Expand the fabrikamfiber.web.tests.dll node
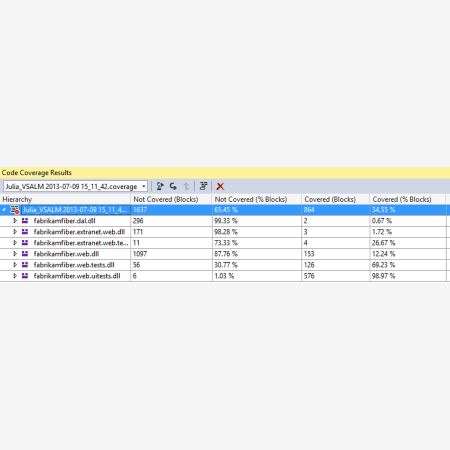Image resolution: width=450 pixels, height=450 pixels. pos(15,265)
